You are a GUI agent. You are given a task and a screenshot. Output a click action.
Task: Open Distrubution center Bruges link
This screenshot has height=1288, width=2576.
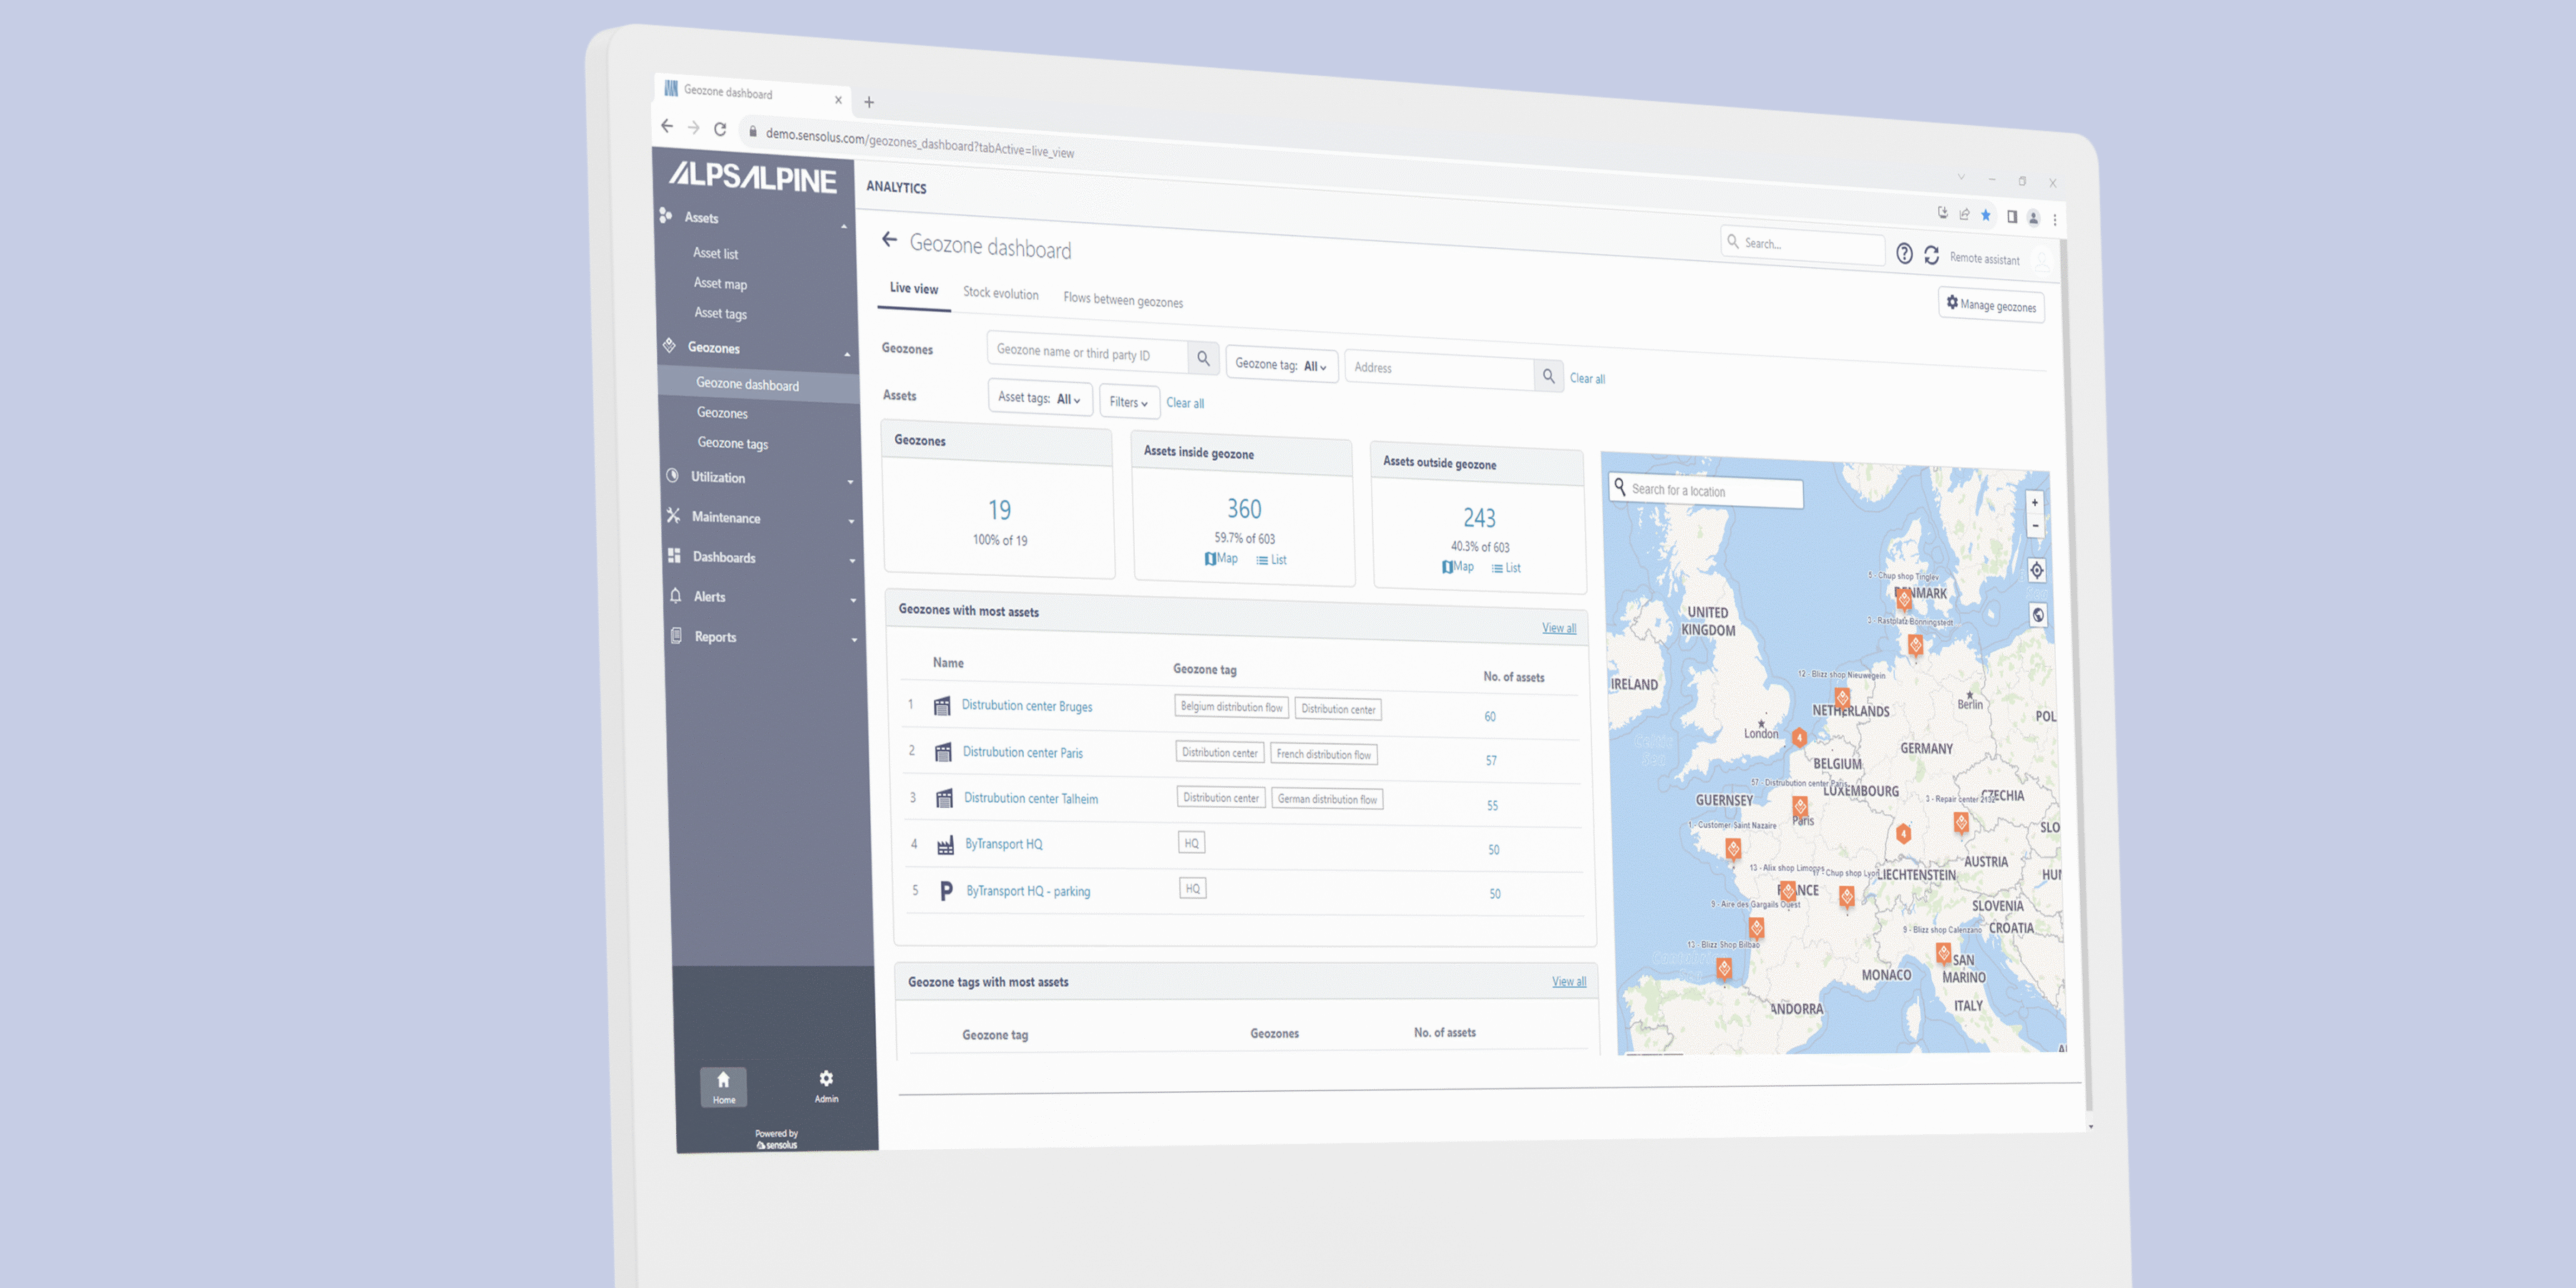coord(1026,706)
